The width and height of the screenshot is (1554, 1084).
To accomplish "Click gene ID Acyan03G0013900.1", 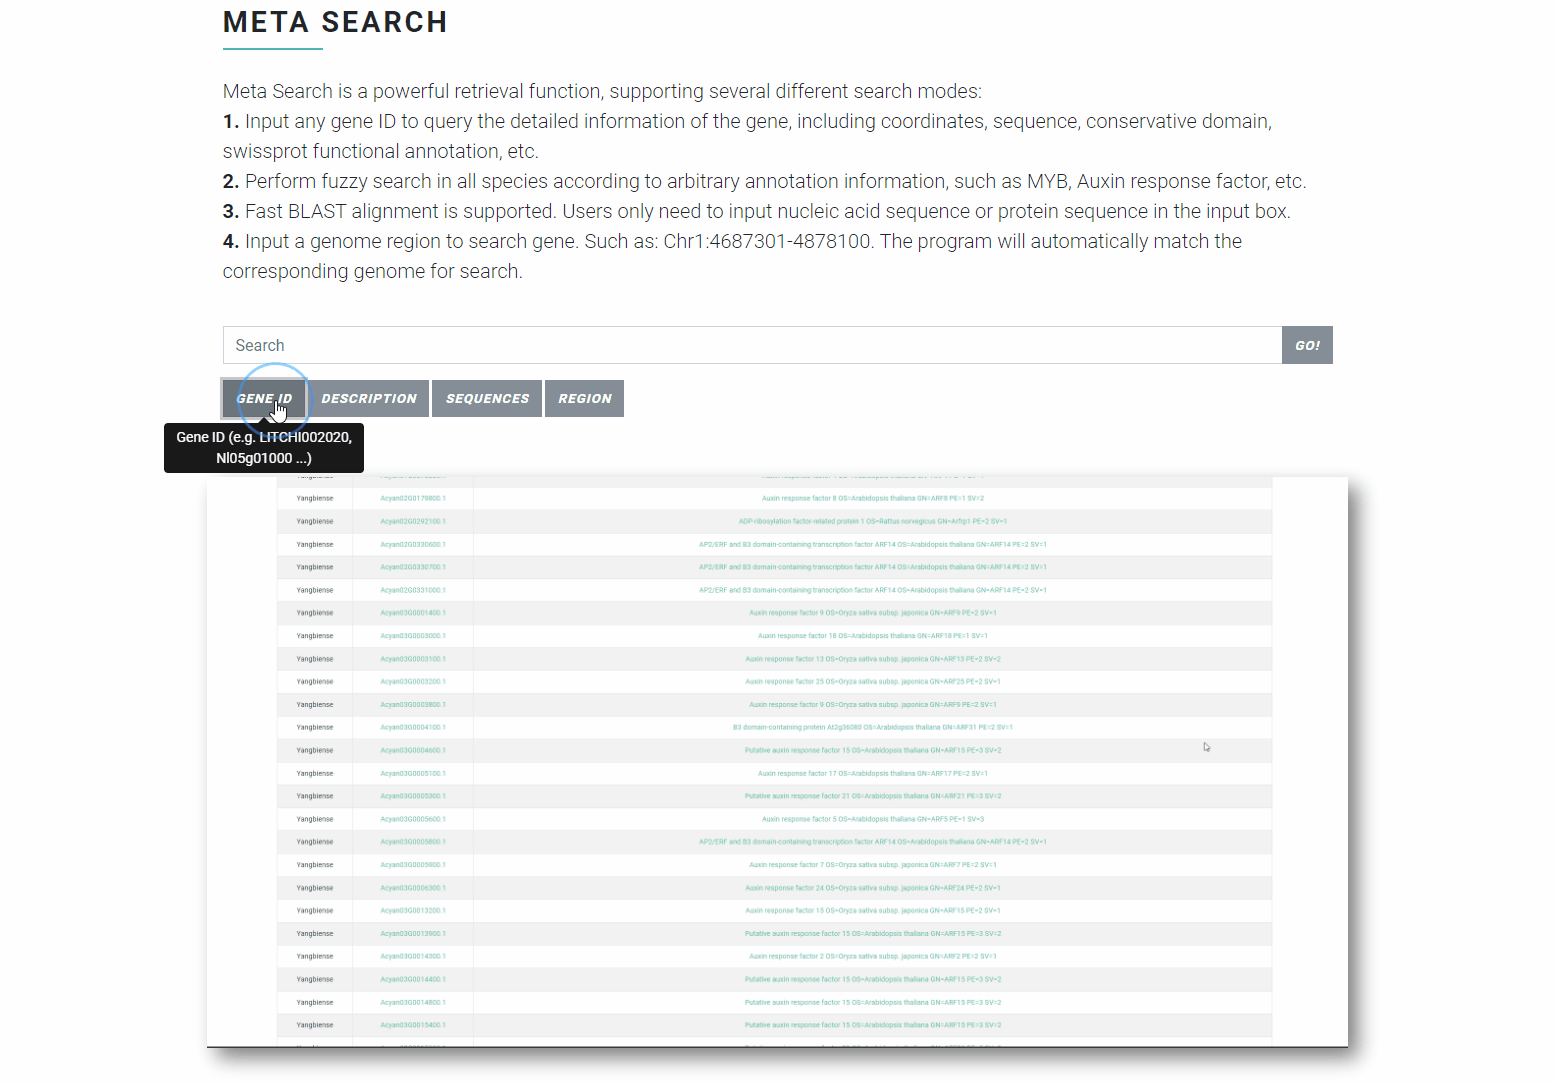I will [x=413, y=934].
